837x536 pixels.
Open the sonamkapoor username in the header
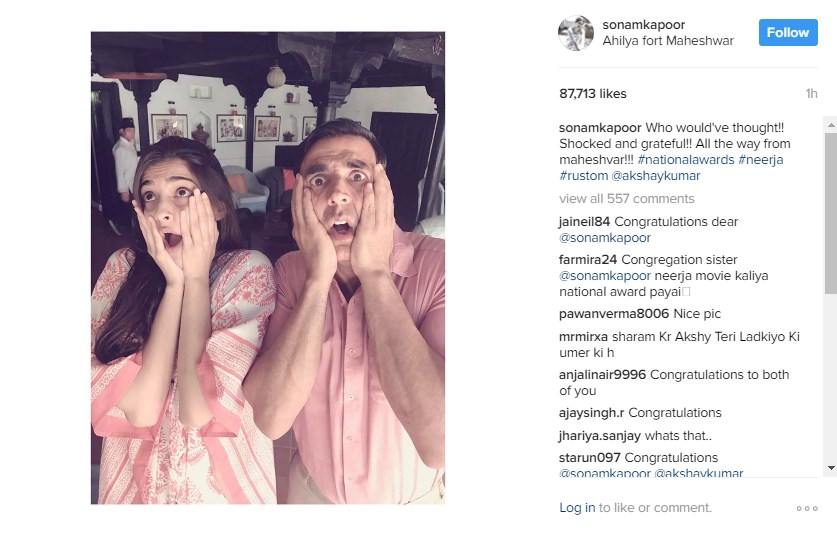[x=643, y=25]
